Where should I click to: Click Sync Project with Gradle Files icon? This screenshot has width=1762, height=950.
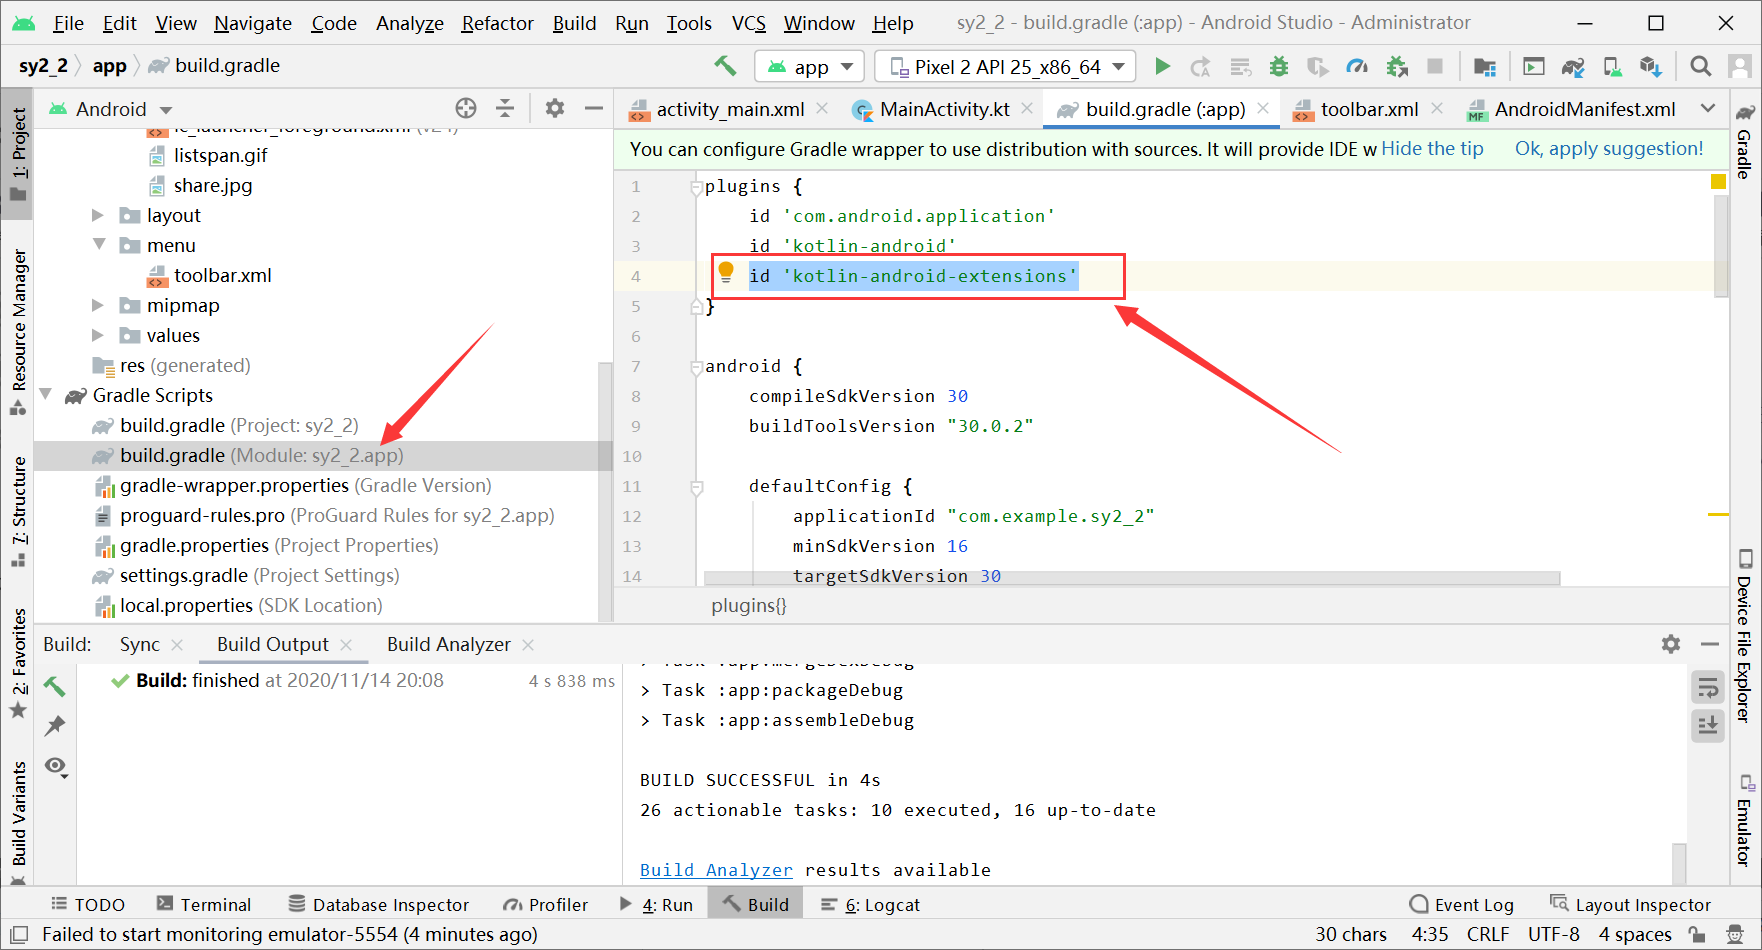click(x=1573, y=66)
